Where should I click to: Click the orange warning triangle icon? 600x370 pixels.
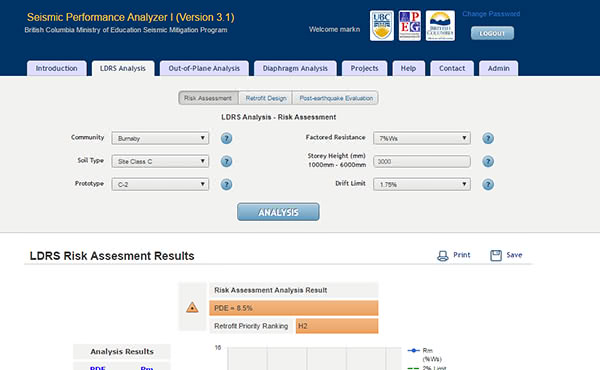point(192,307)
